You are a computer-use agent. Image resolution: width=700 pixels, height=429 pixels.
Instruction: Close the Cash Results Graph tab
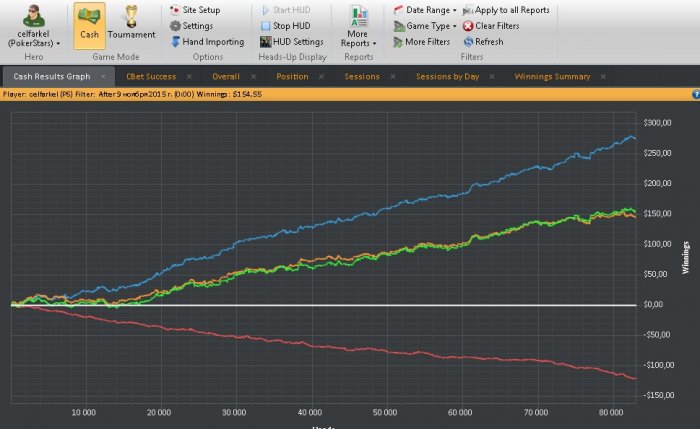point(103,77)
